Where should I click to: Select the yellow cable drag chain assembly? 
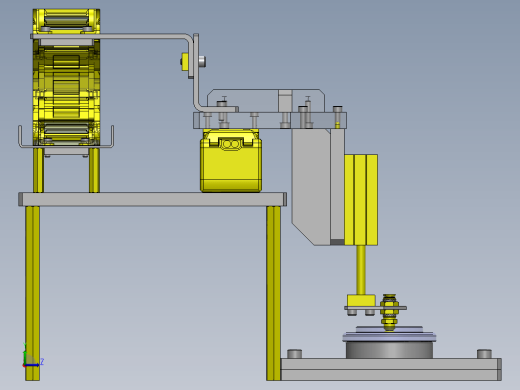click(66, 77)
